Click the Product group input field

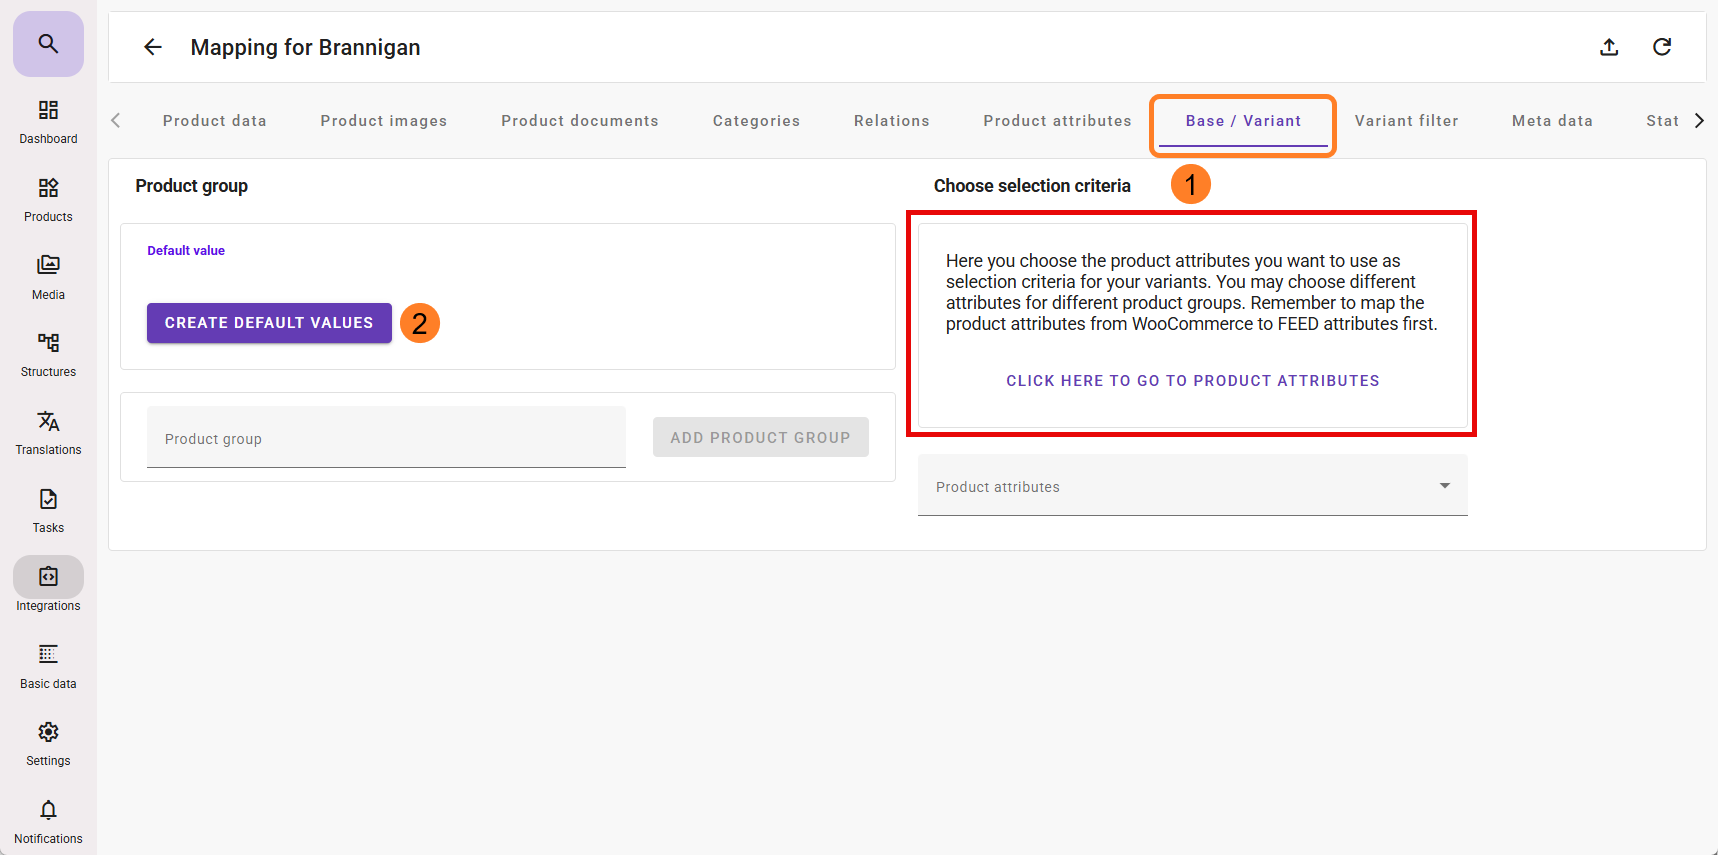pos(386,439)
